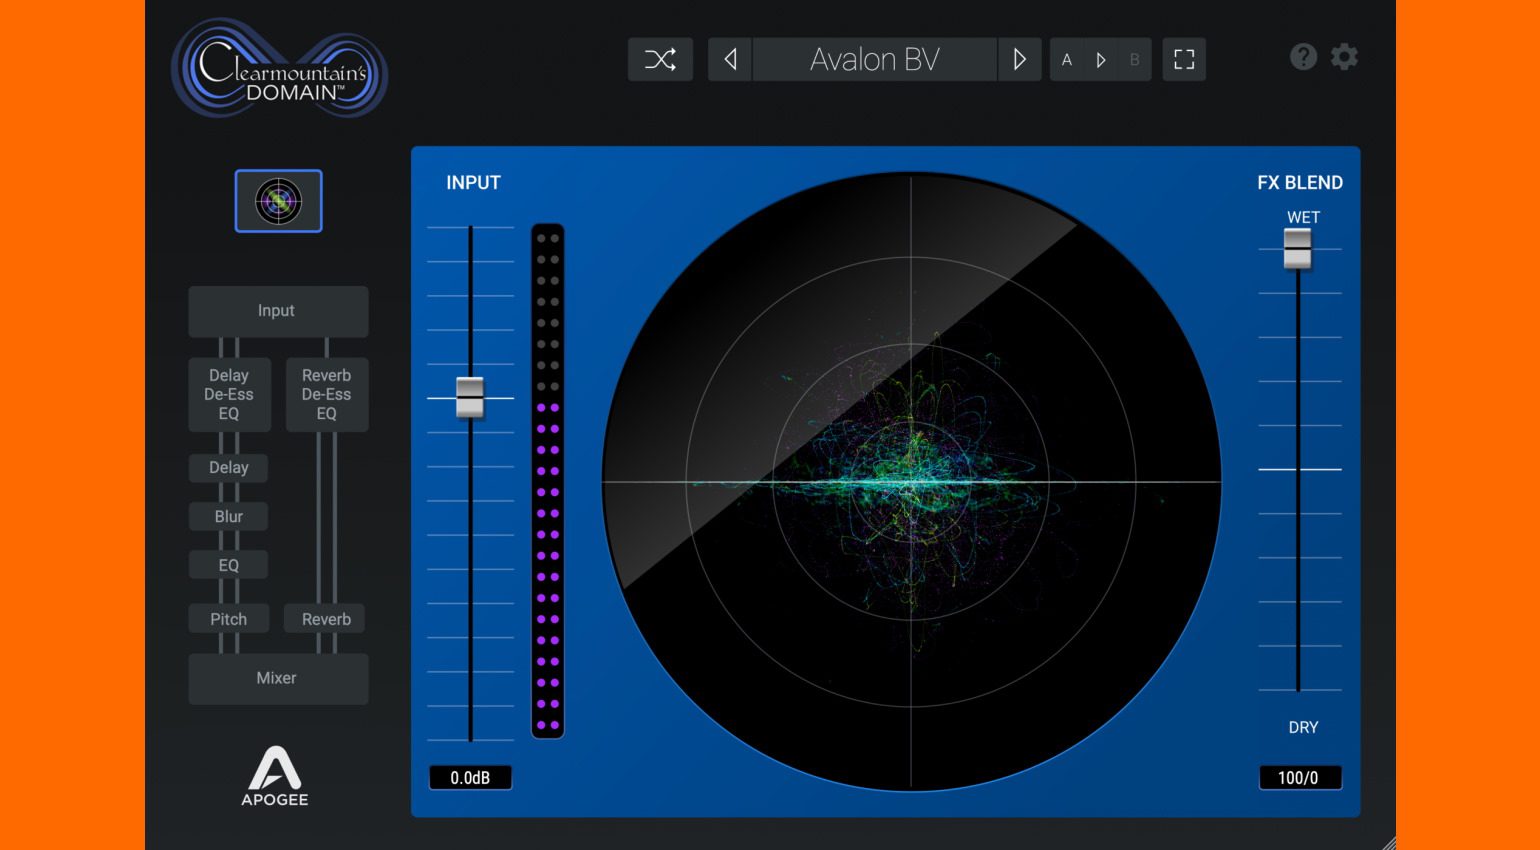Copy A to B arrow button

coord(1101,60)
